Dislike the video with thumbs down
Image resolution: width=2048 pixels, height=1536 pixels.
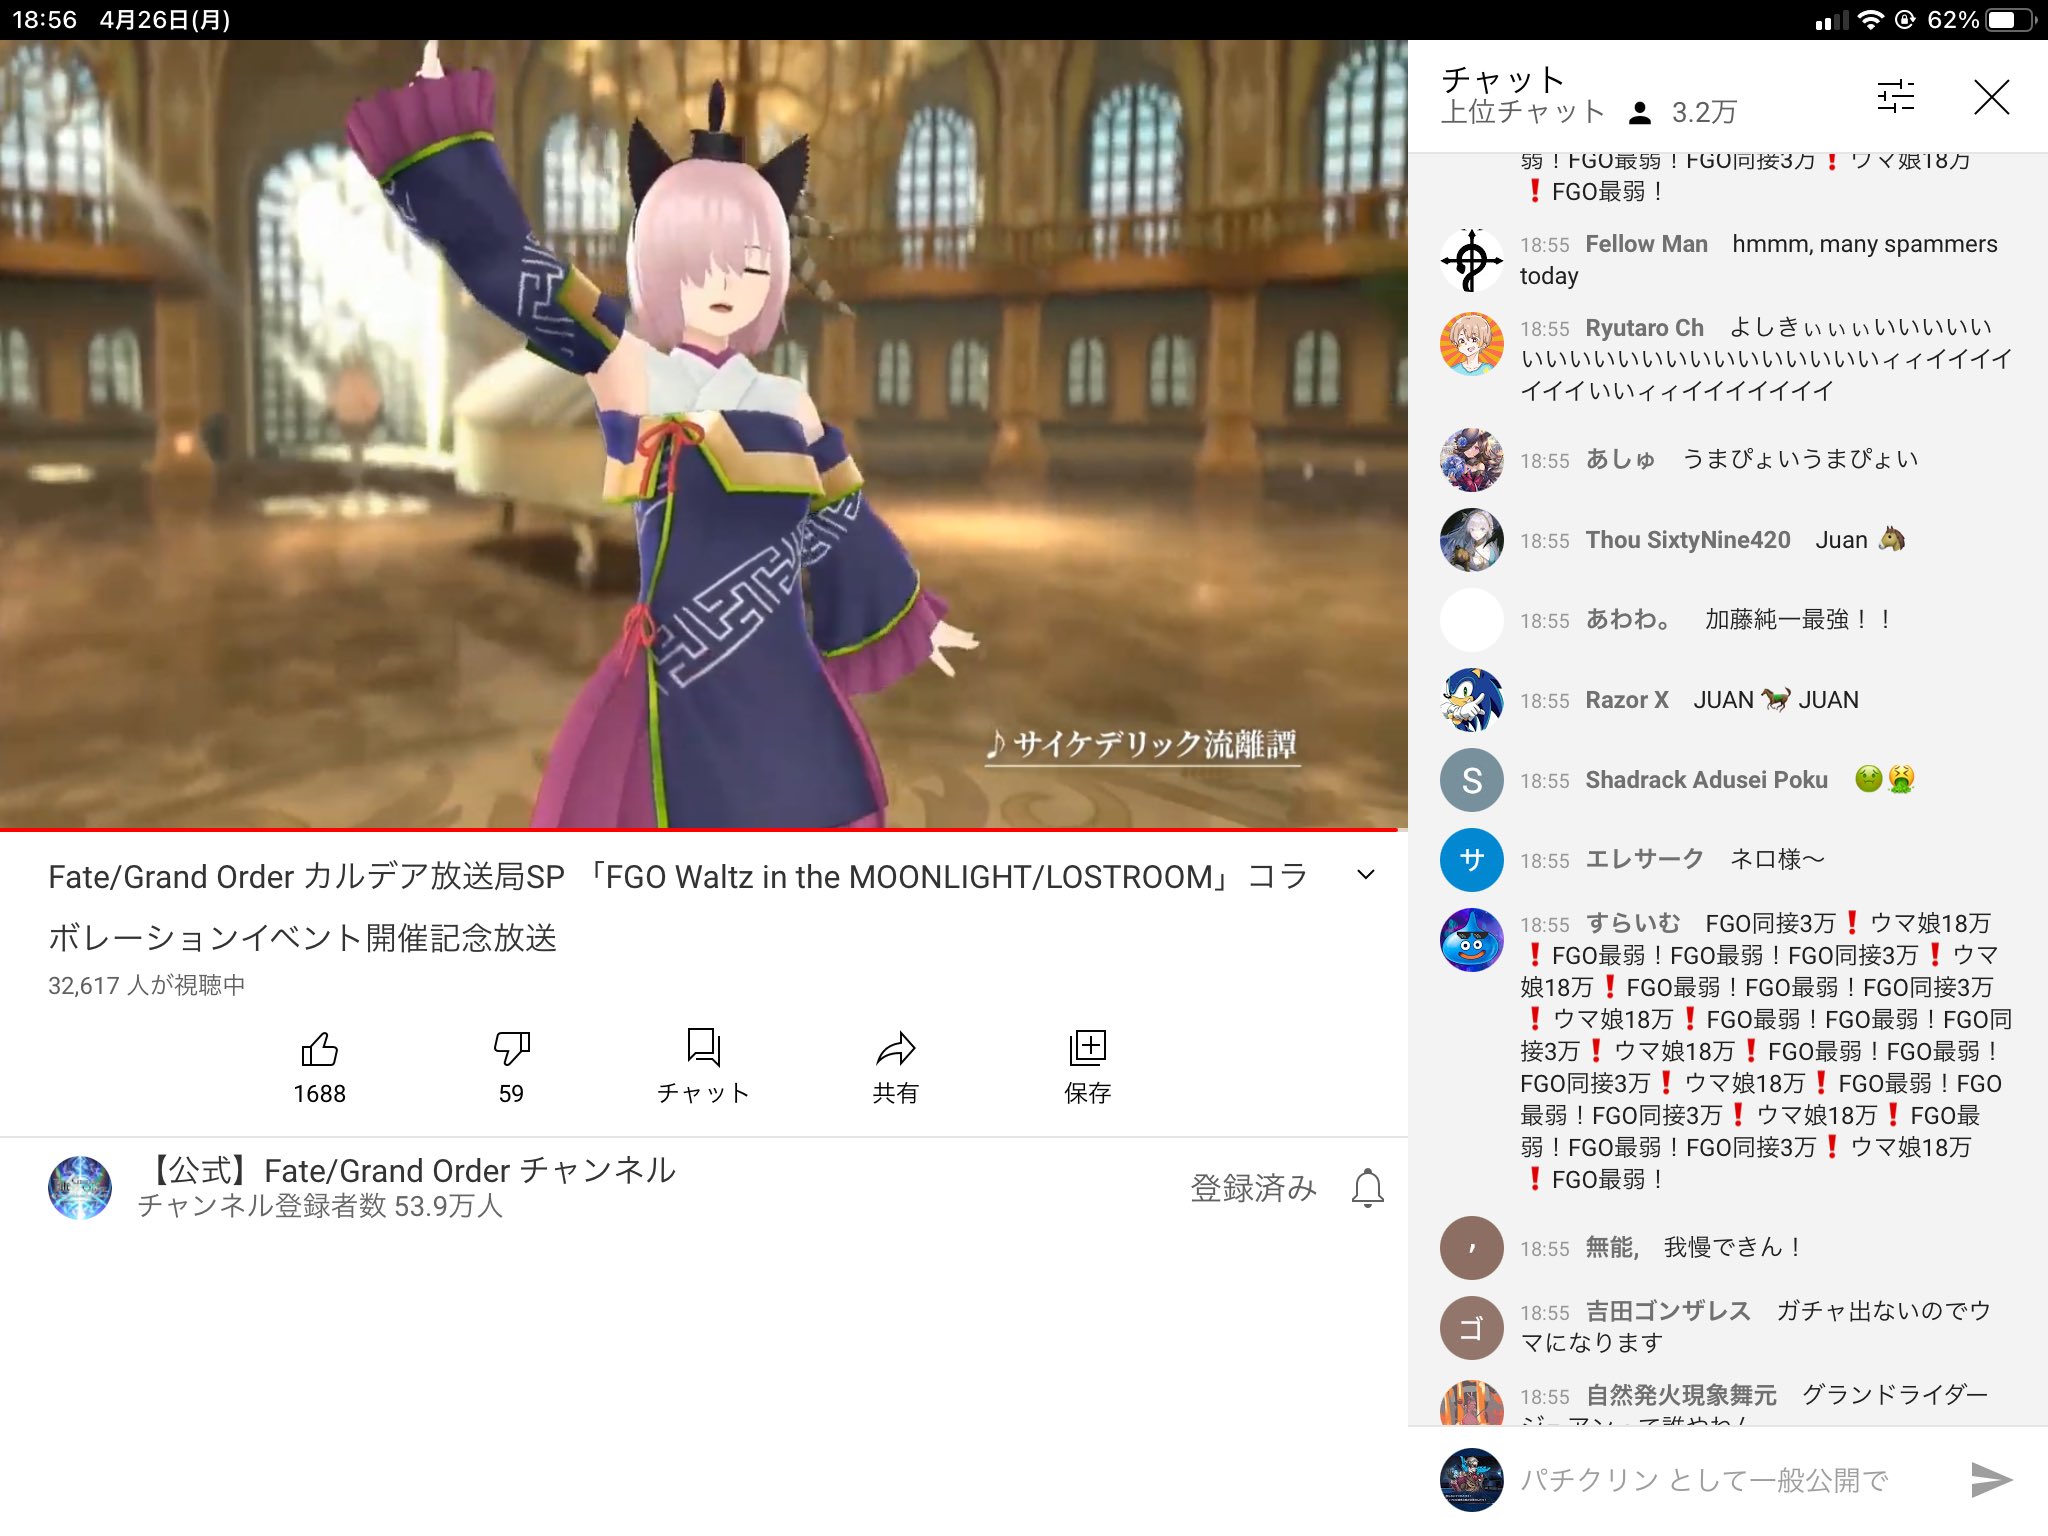click(511, 1049)
